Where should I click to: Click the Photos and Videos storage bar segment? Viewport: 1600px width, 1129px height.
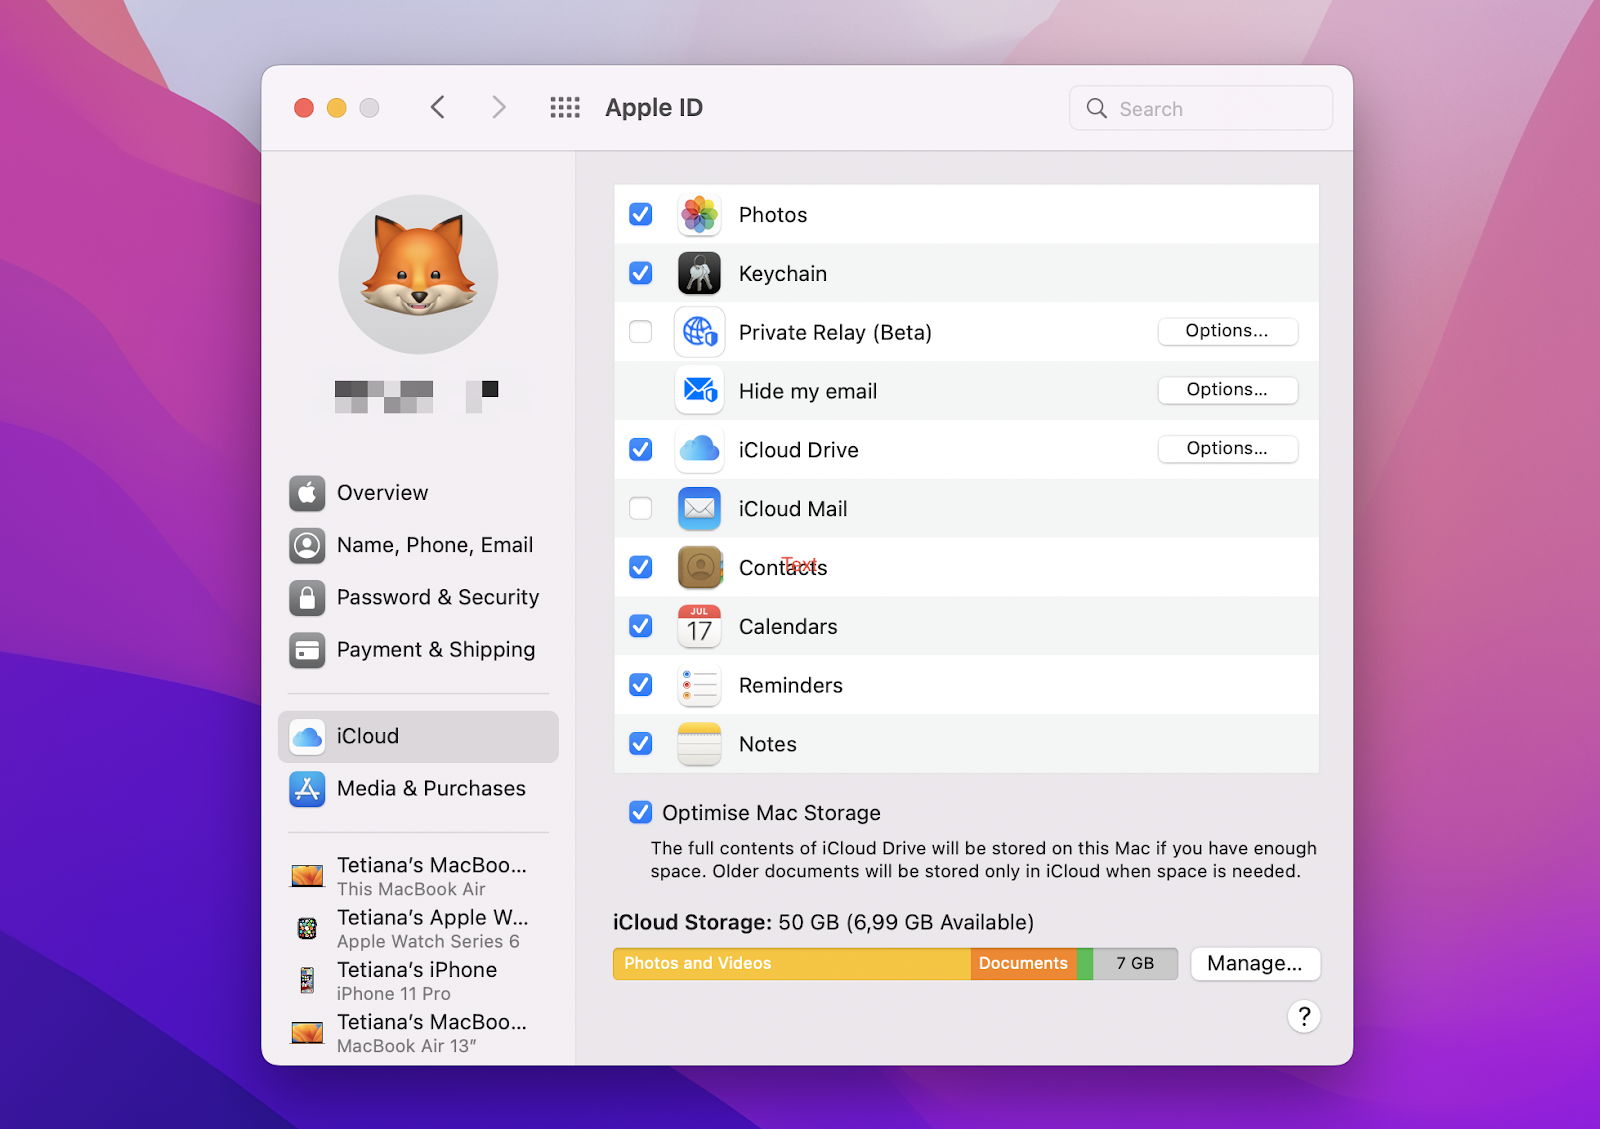790,963
